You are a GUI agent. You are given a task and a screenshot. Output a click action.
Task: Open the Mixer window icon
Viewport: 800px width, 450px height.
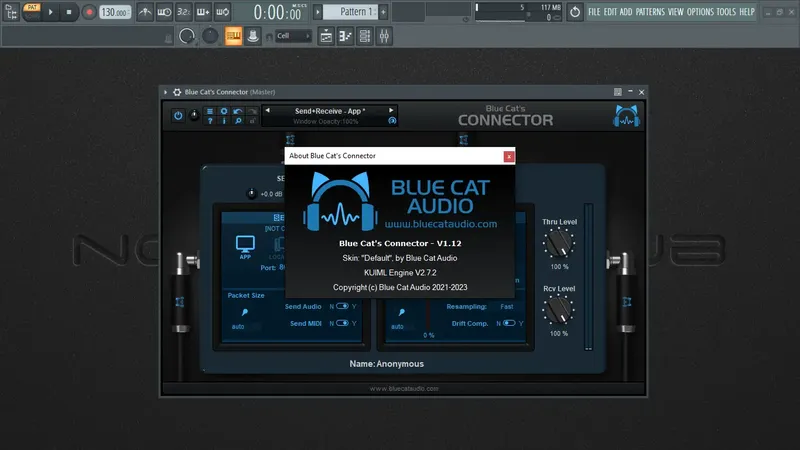384,36
